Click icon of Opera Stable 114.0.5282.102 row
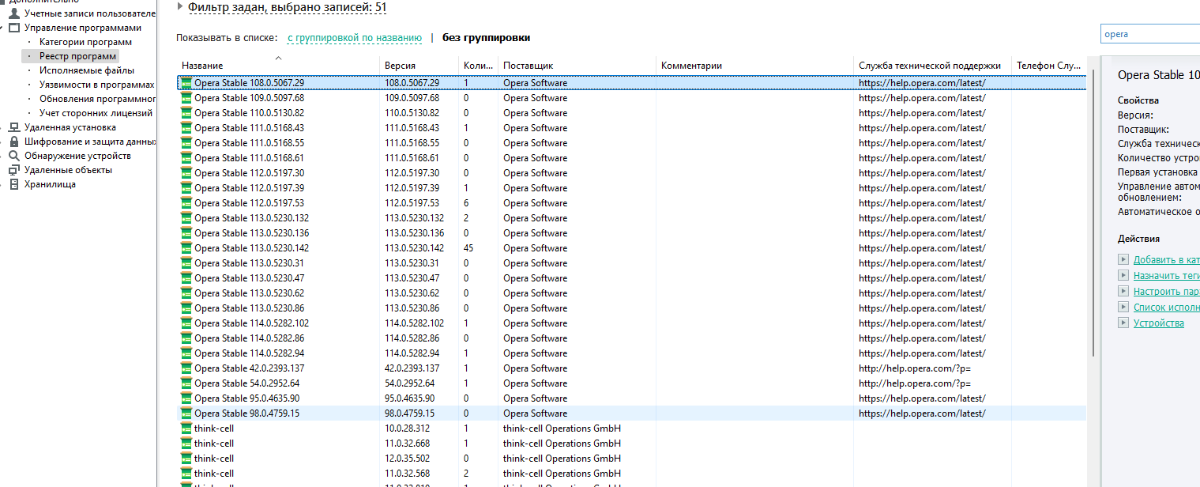This screenshot has width=1200, height=487. (x=186, y=323)
